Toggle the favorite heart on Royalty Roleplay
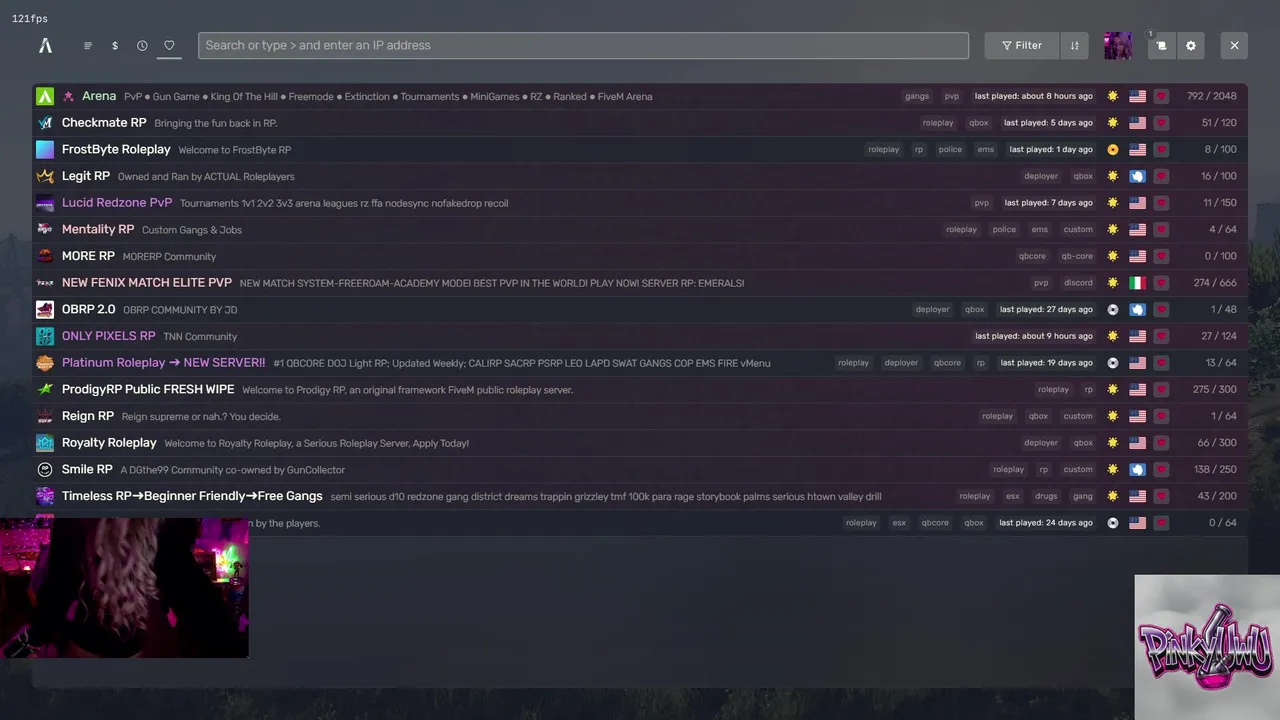The height and width of the screenshot is (720, 1280). (x=1161, y=443)
